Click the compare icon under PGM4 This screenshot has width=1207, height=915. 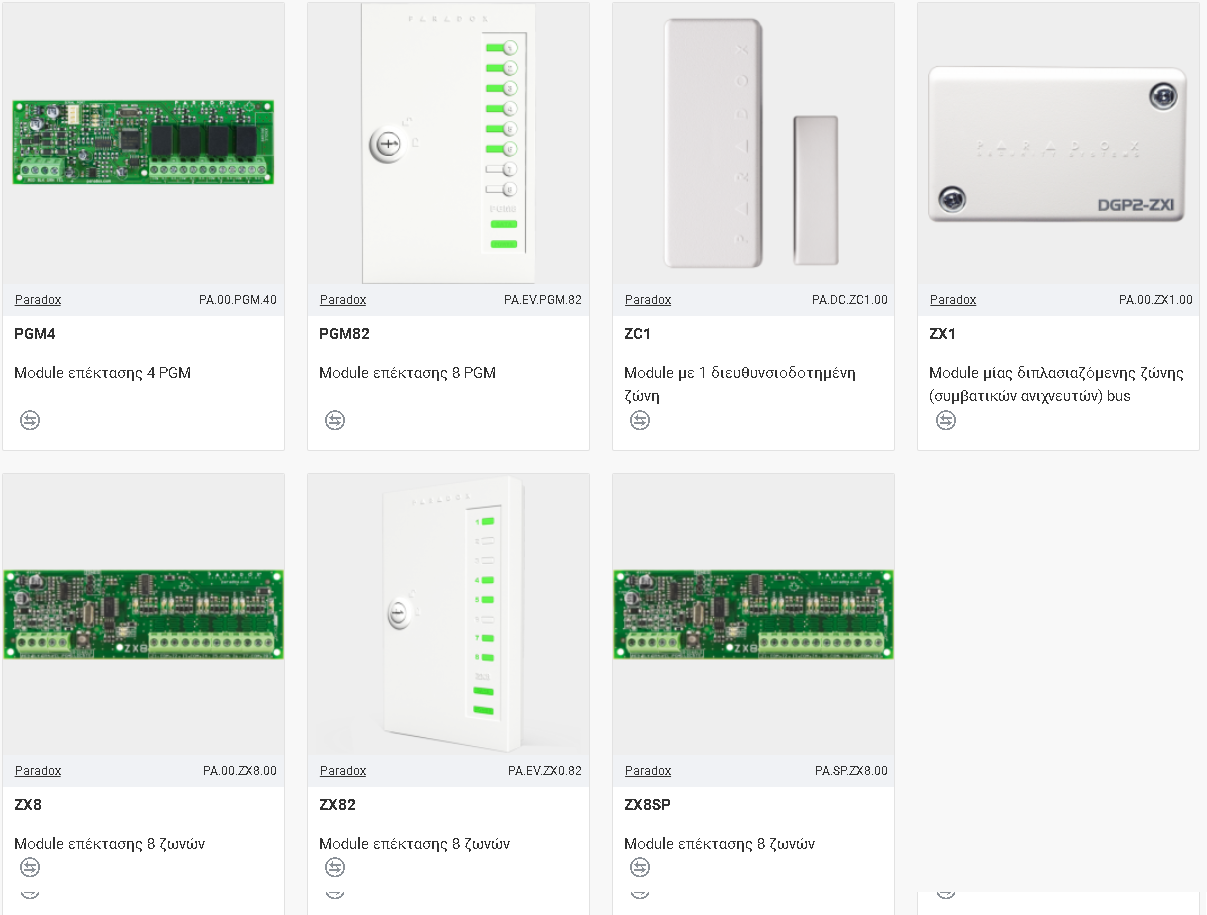30,421
